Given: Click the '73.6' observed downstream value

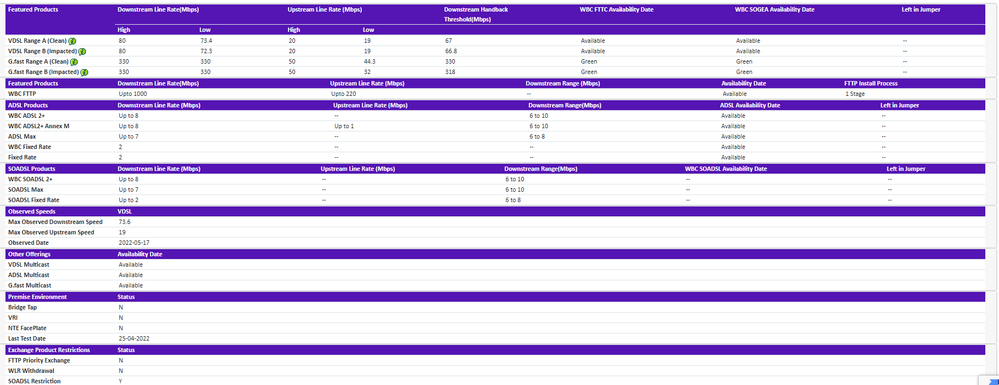Looking at the screenshot, I should [124, 221].
